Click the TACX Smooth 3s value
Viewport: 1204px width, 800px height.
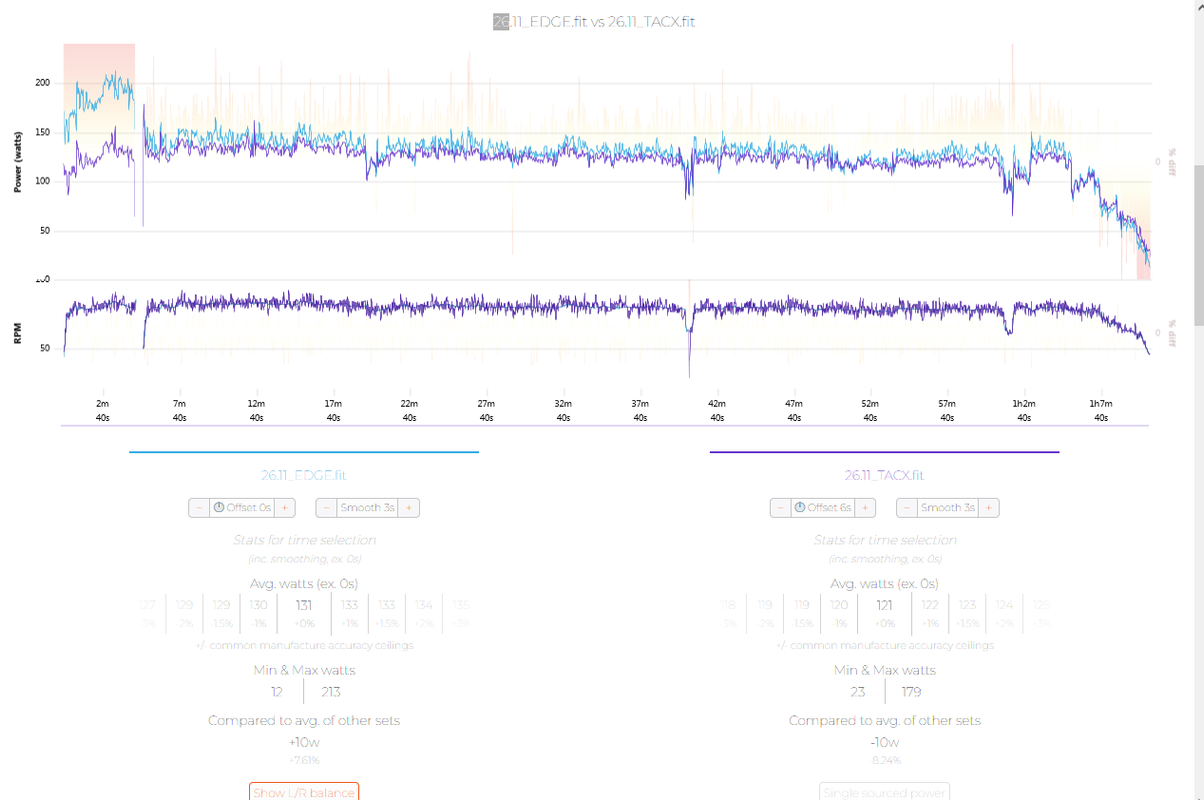[948, 508]
